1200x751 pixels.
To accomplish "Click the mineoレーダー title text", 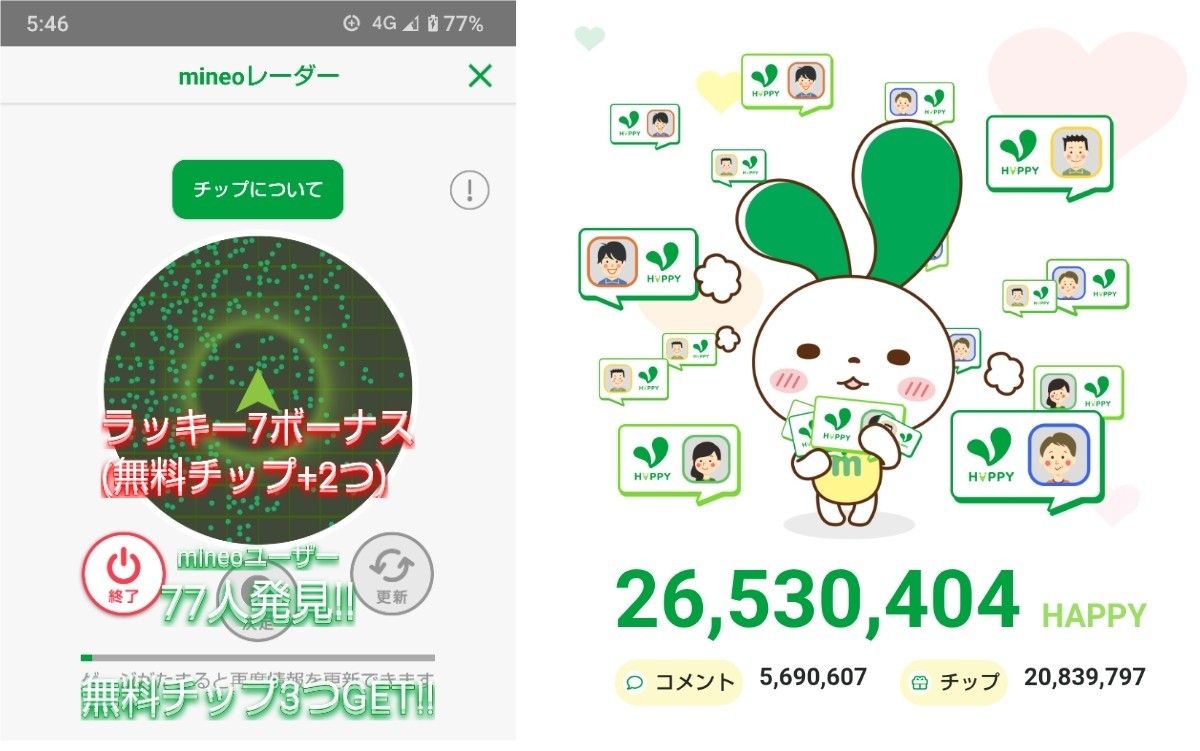I will pyautogui.click(x=259, y=76).
